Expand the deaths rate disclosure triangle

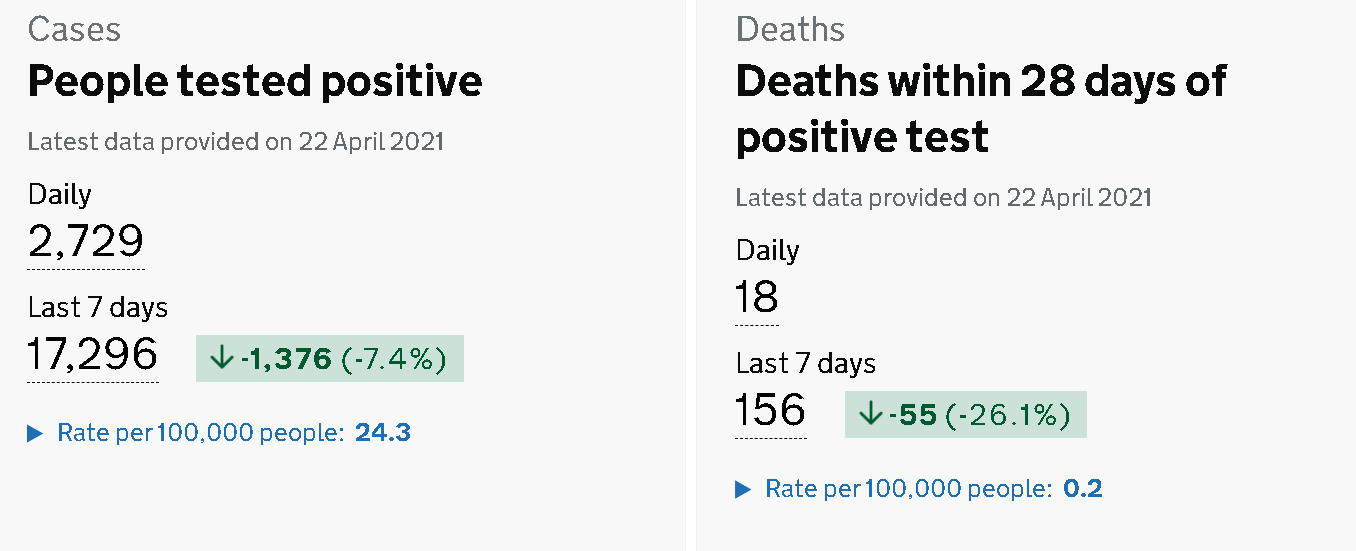point(743,489)
